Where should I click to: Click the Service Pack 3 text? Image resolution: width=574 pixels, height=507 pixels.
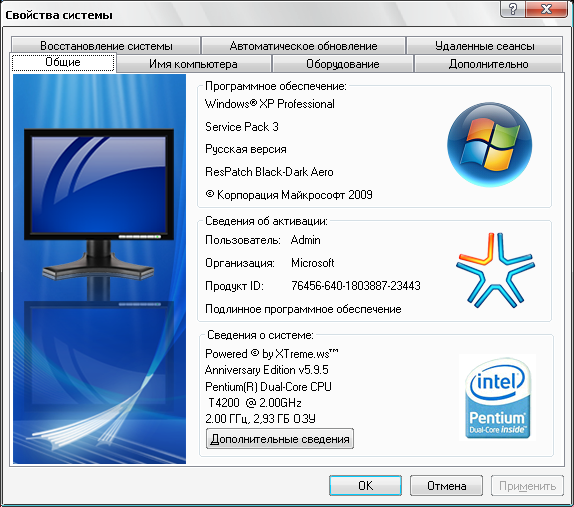tap(242, 127)
